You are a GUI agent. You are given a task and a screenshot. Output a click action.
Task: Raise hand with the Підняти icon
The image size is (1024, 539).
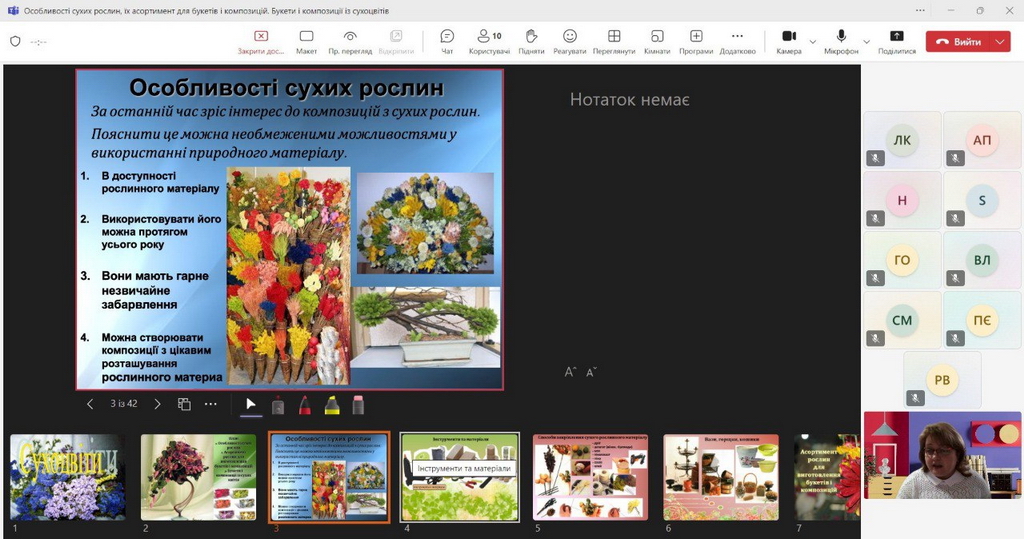tap(531, 41)
